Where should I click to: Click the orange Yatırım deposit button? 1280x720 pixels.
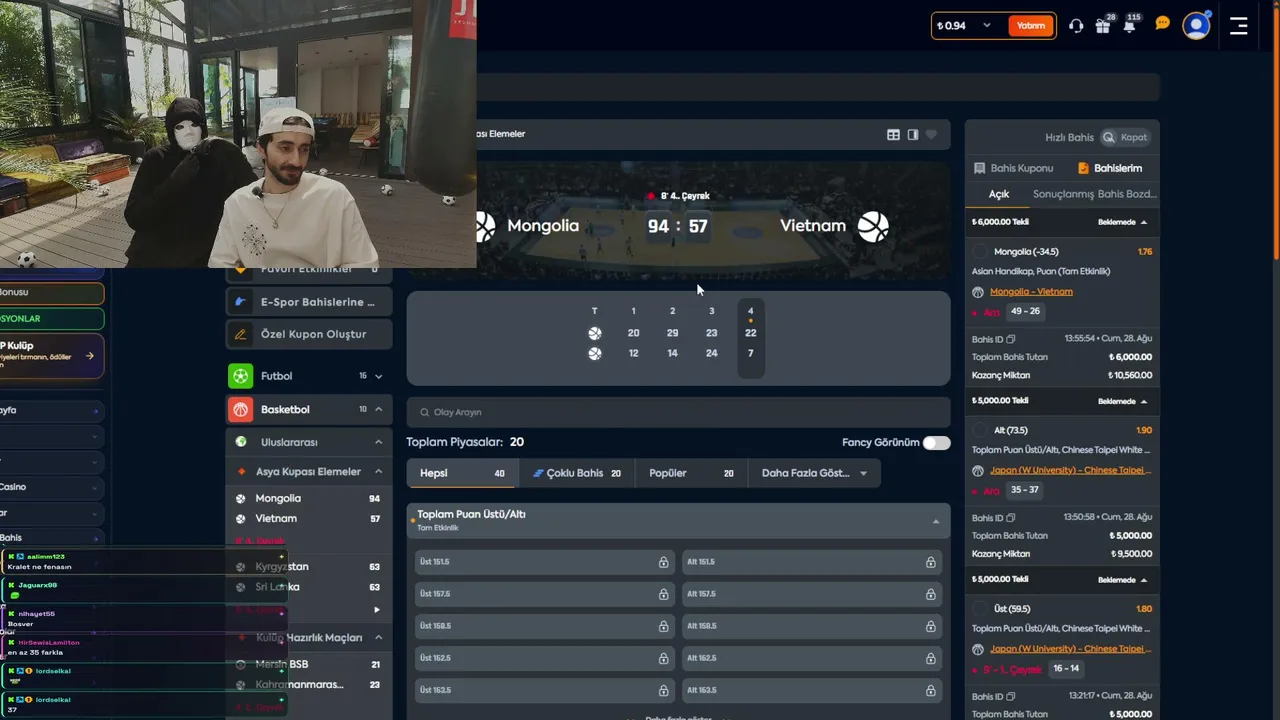(1031, 26)
